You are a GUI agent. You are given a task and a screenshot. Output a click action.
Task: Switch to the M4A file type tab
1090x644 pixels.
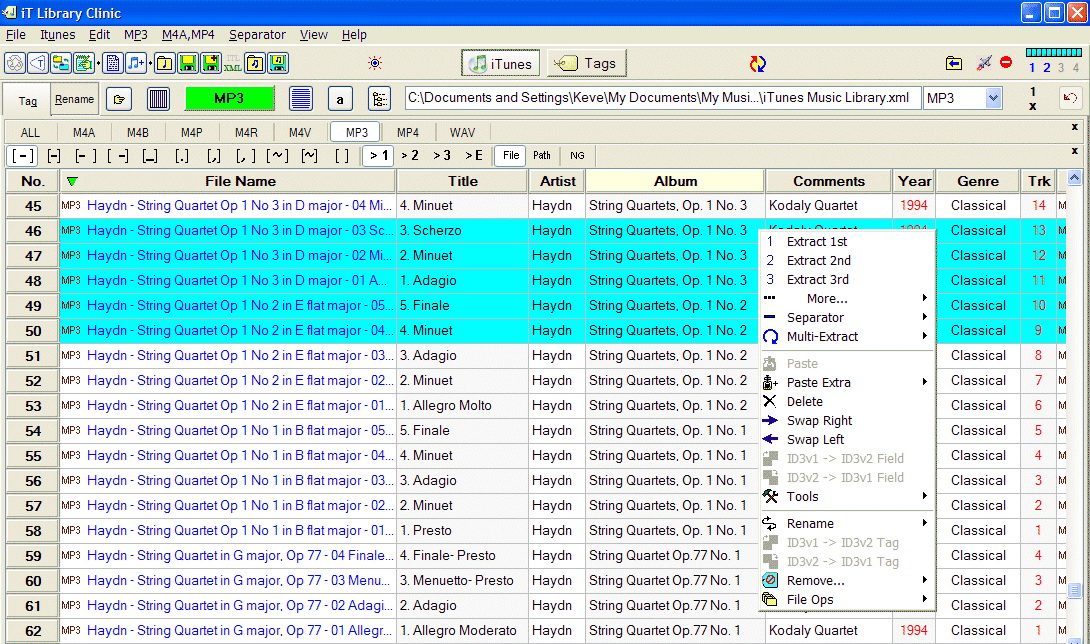click(x=84, y=133)
